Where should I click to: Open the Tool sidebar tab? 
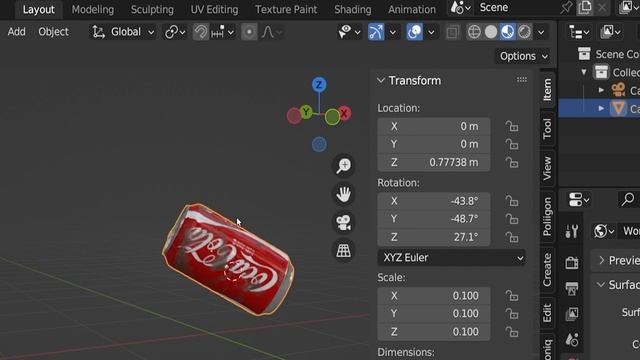point(547,129)
